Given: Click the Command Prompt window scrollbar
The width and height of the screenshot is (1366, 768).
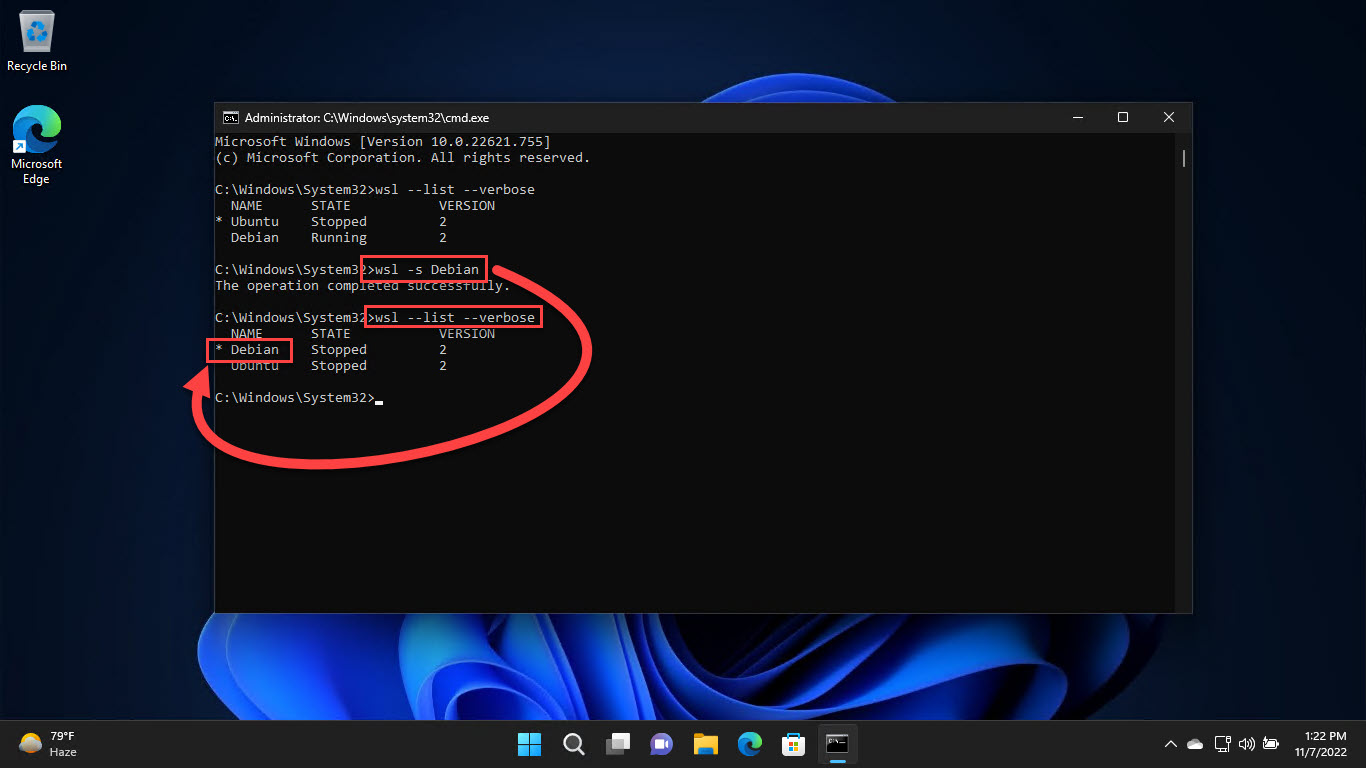Looking at the screenshot, I should point(1184,158).
